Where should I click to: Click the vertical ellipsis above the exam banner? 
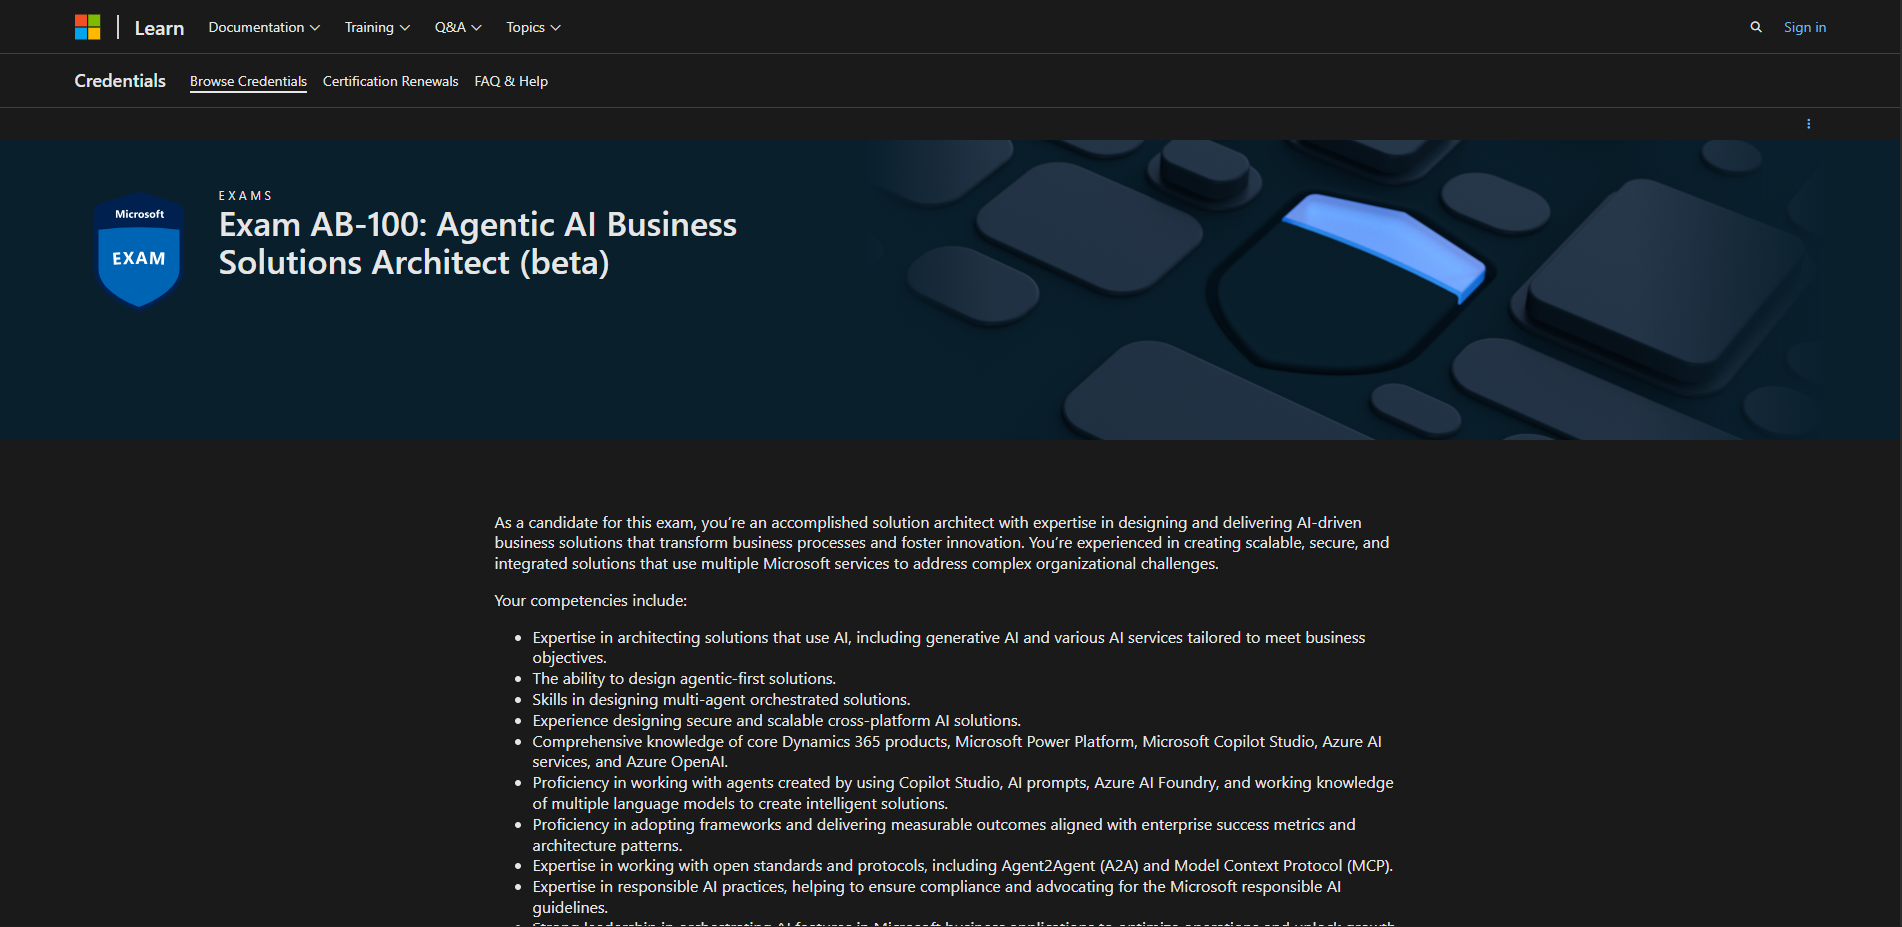(x=1808, y=123)
